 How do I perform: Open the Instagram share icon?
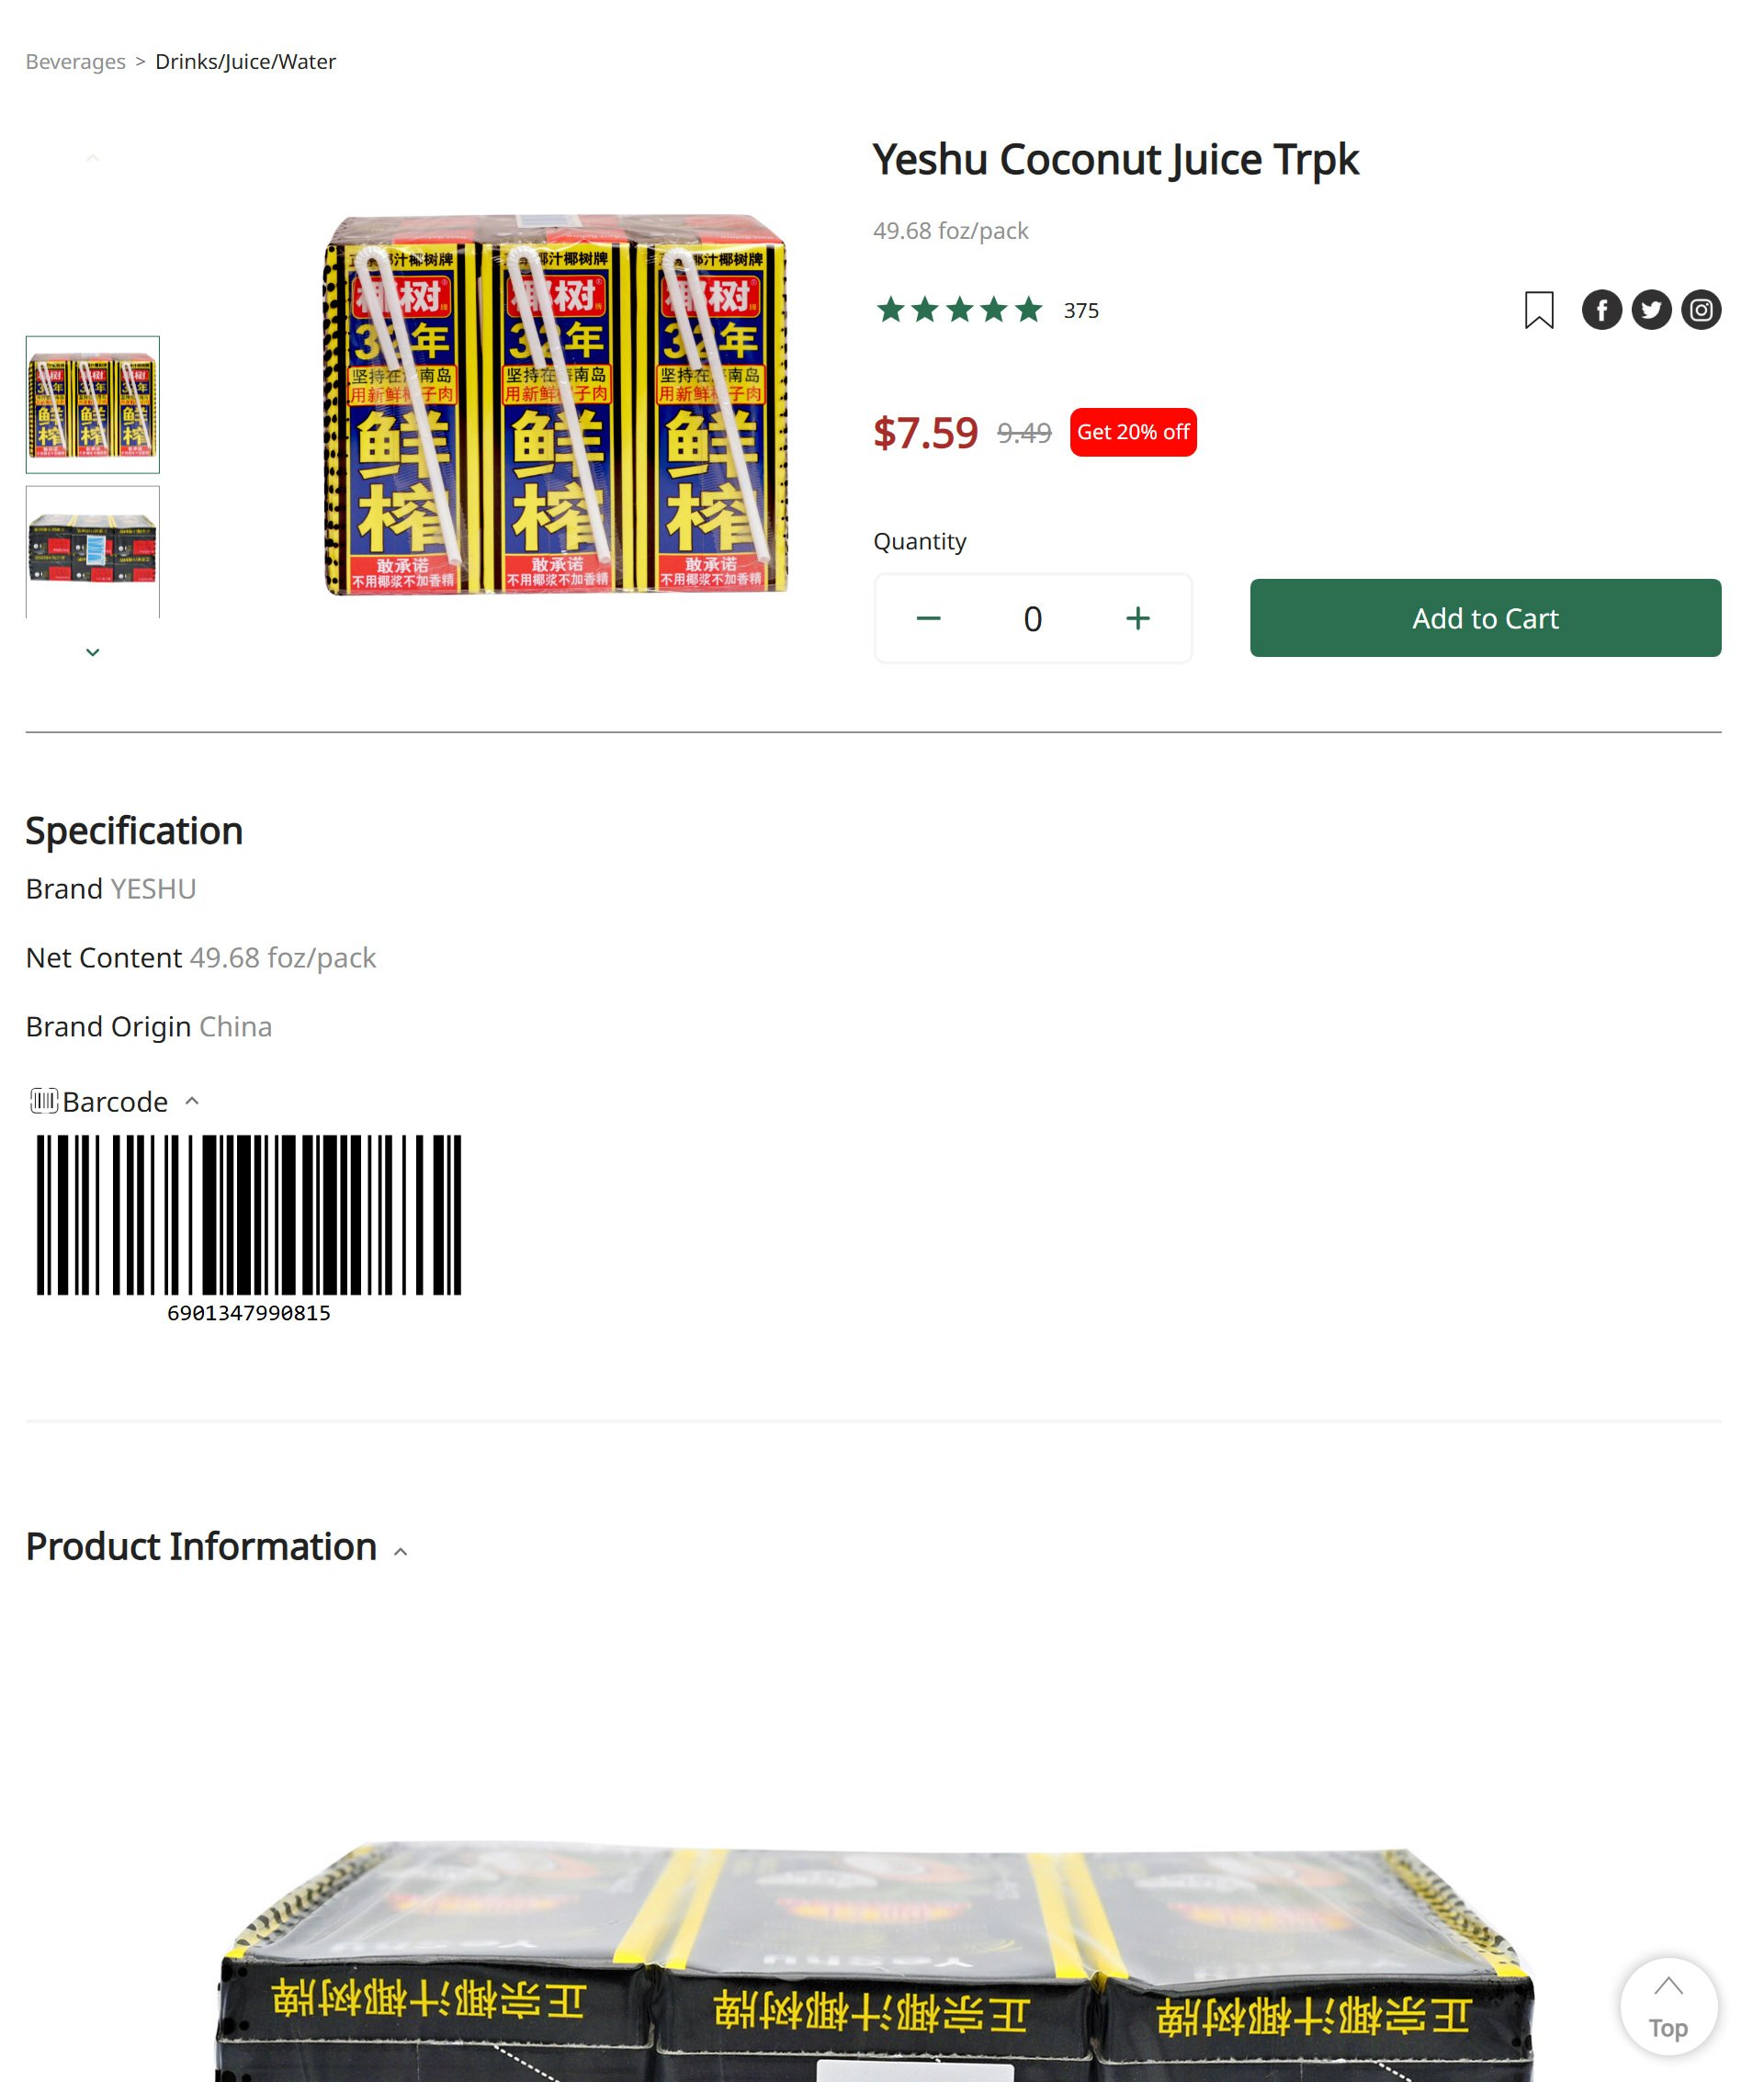click(x=1701, y=310)
